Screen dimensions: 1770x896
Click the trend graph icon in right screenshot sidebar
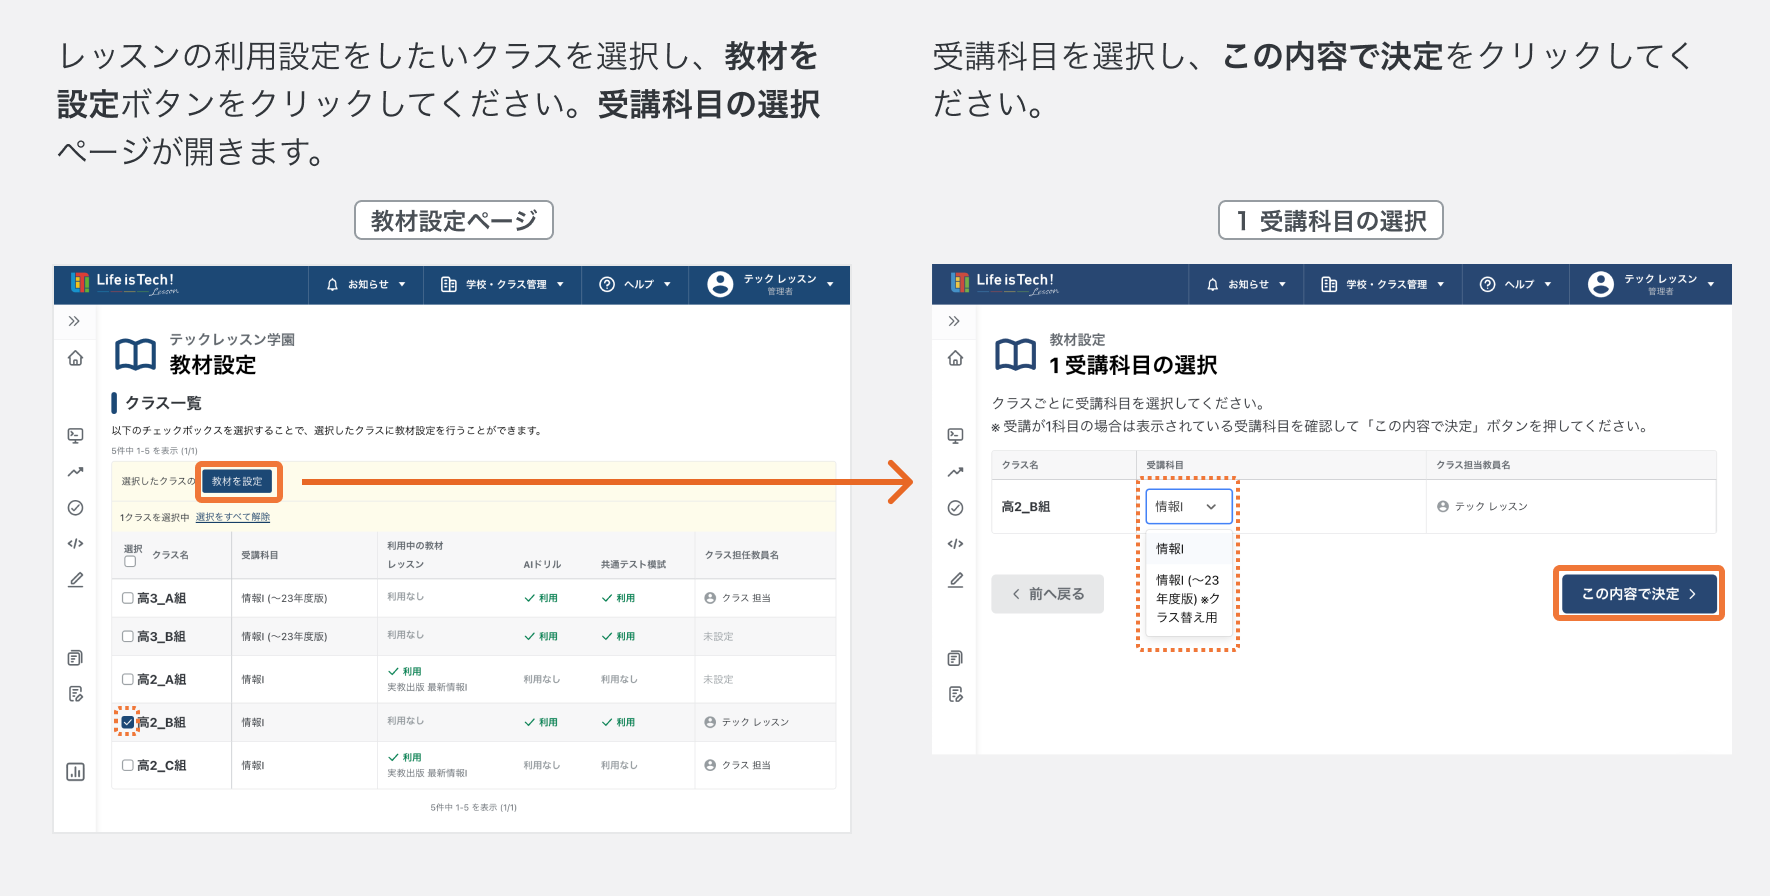pos(955,472)
